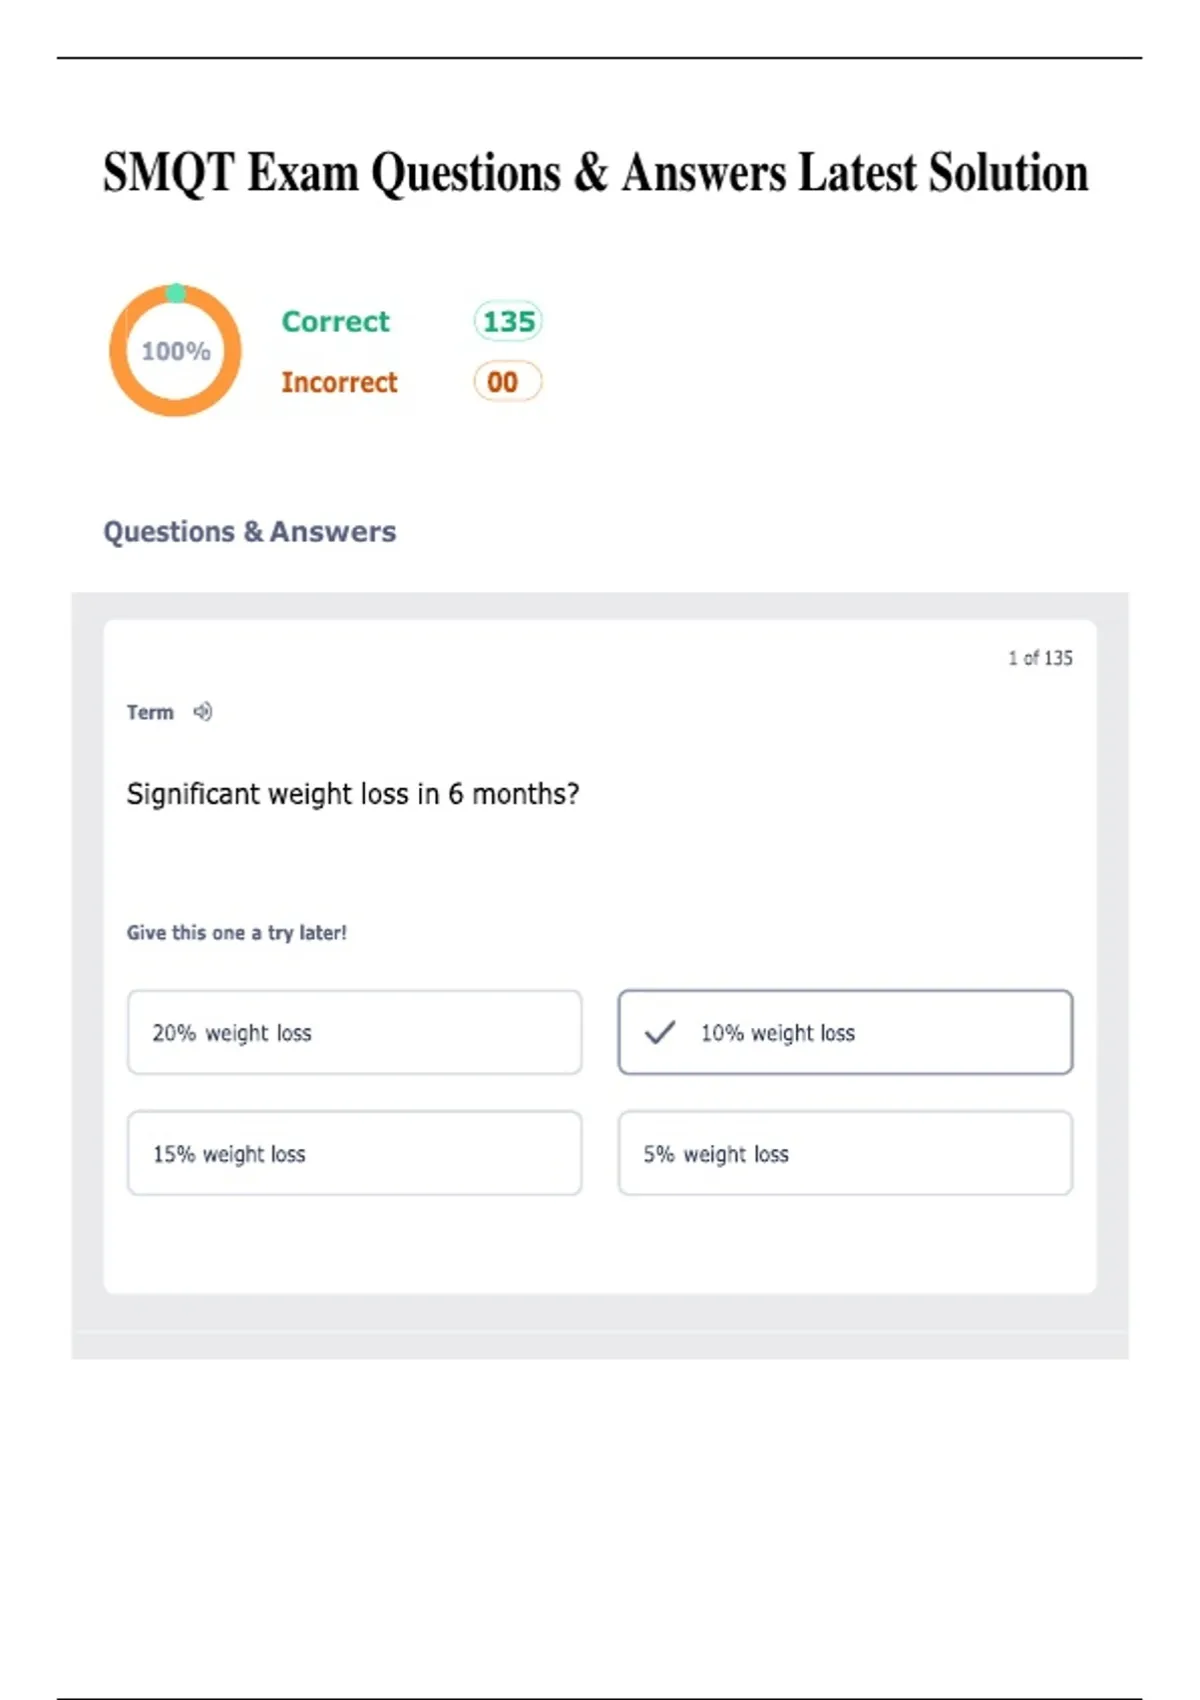The width and height of the screenshot is (1200, 1700).
Task: Click the "Significant weight loss in 6 months?" question
Action: 353,794
